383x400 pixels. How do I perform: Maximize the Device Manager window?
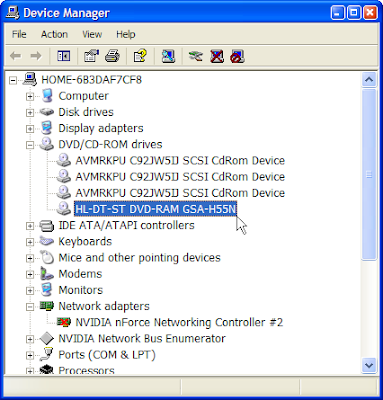[x=354, y=13]
